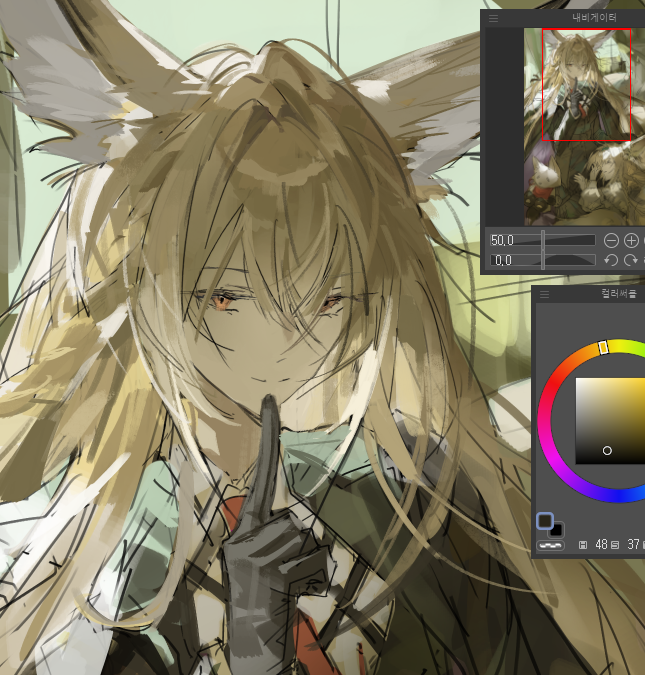
Task: Click the rotation angle slider showing 0.0
Action: click(x=543, y=260)
